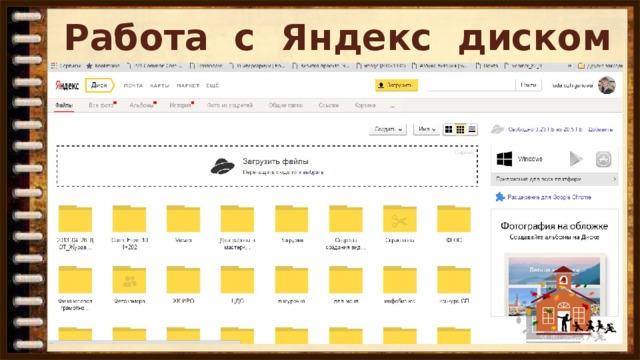Open the Общие папки tab
This screenshot has height=360, width=640.
(285, 105)
